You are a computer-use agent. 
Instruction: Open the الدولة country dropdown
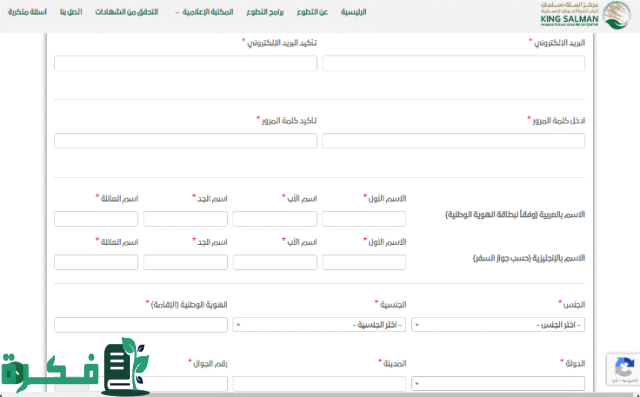pos(498,384)
